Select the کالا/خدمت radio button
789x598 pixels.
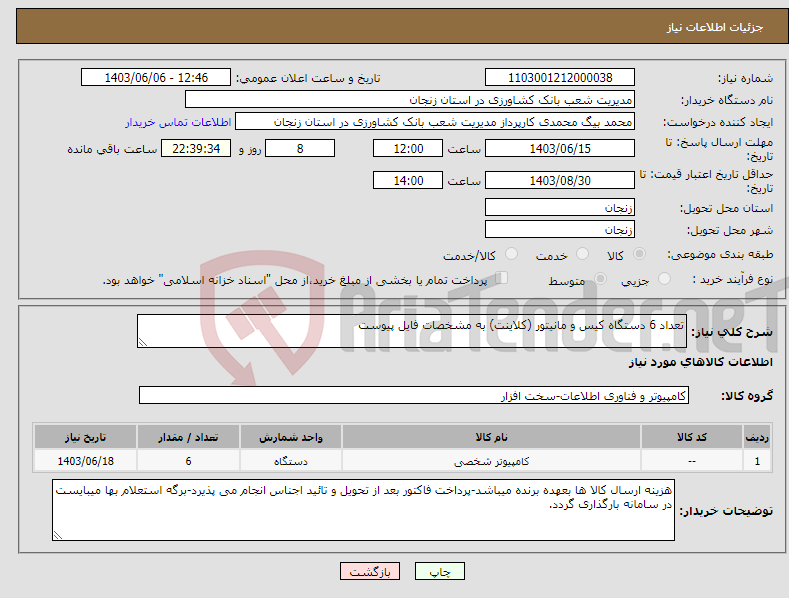[x=511, y=254]
